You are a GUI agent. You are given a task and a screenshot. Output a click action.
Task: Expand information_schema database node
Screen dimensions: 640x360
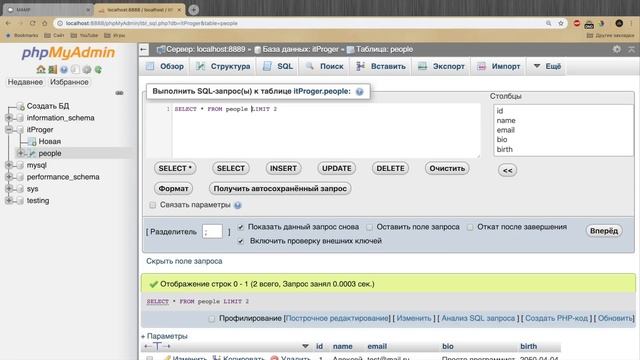[9, 118]
